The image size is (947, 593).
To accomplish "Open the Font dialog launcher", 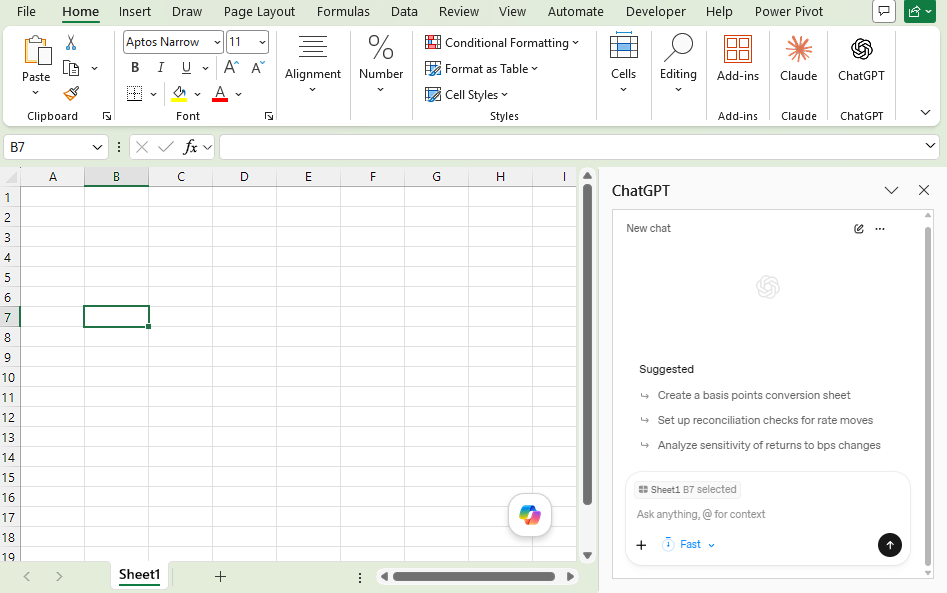I will (269, 116).
